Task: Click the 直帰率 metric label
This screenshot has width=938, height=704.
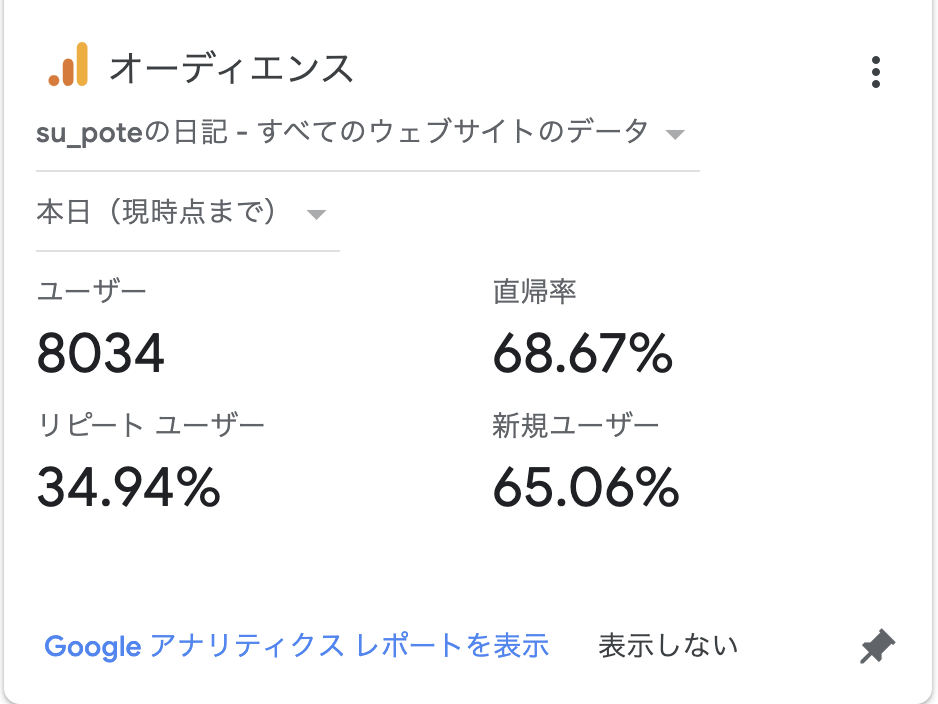Action: pyautogui.click(x=534, y=292)
